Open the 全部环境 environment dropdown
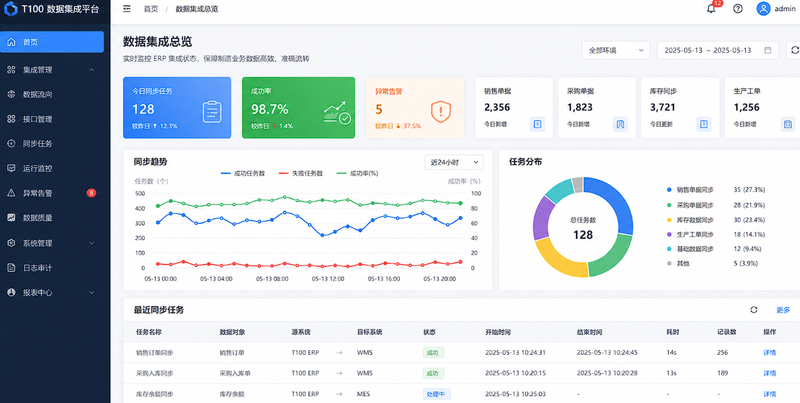 [615, 51]
